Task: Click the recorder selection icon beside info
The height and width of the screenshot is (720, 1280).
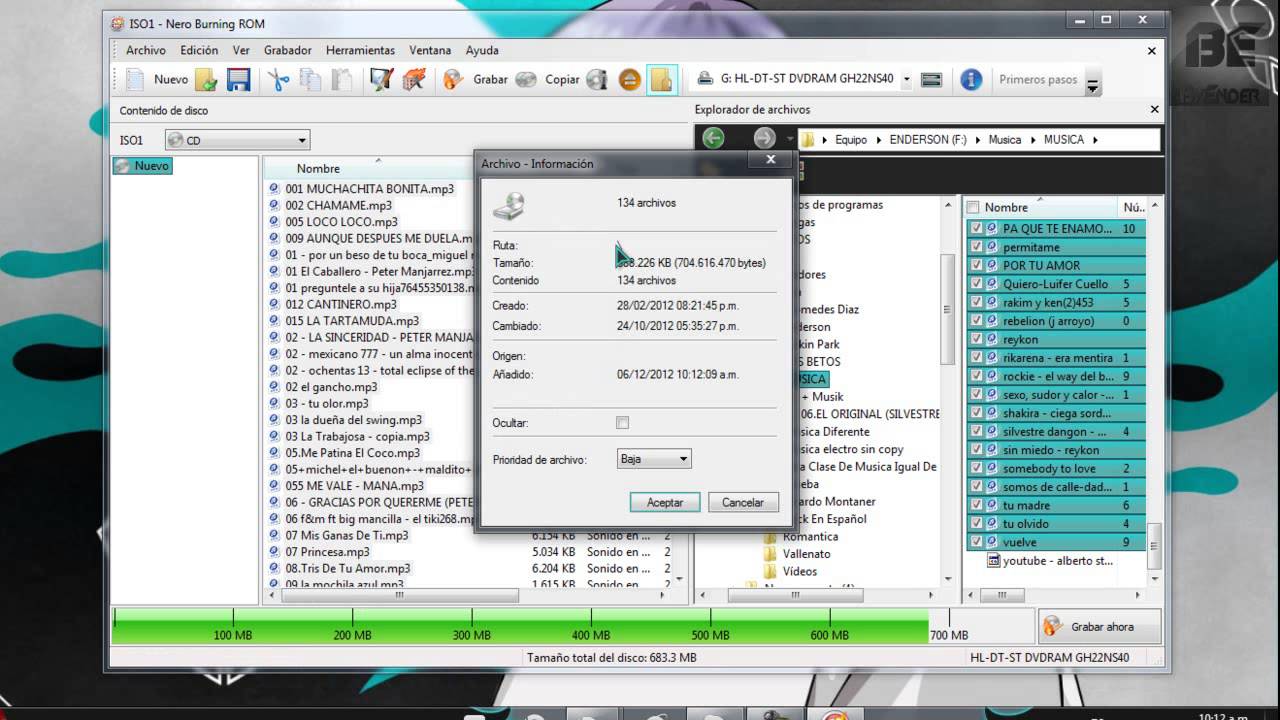Action: pyautogui.click(x=931, y=79)
